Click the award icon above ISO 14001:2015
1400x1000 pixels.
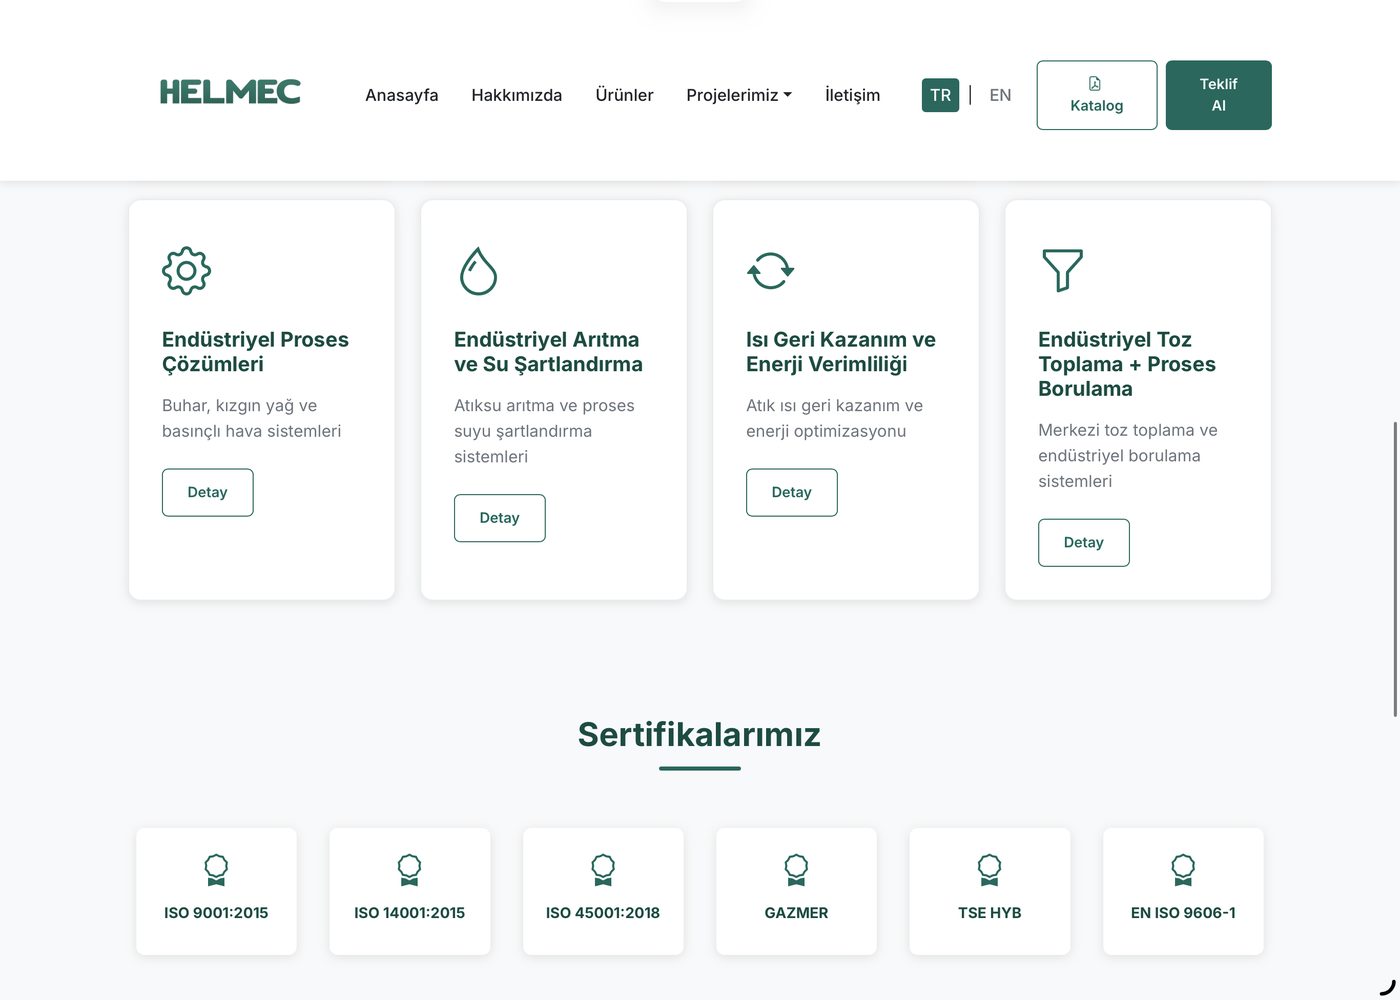[x=409, y=870]
